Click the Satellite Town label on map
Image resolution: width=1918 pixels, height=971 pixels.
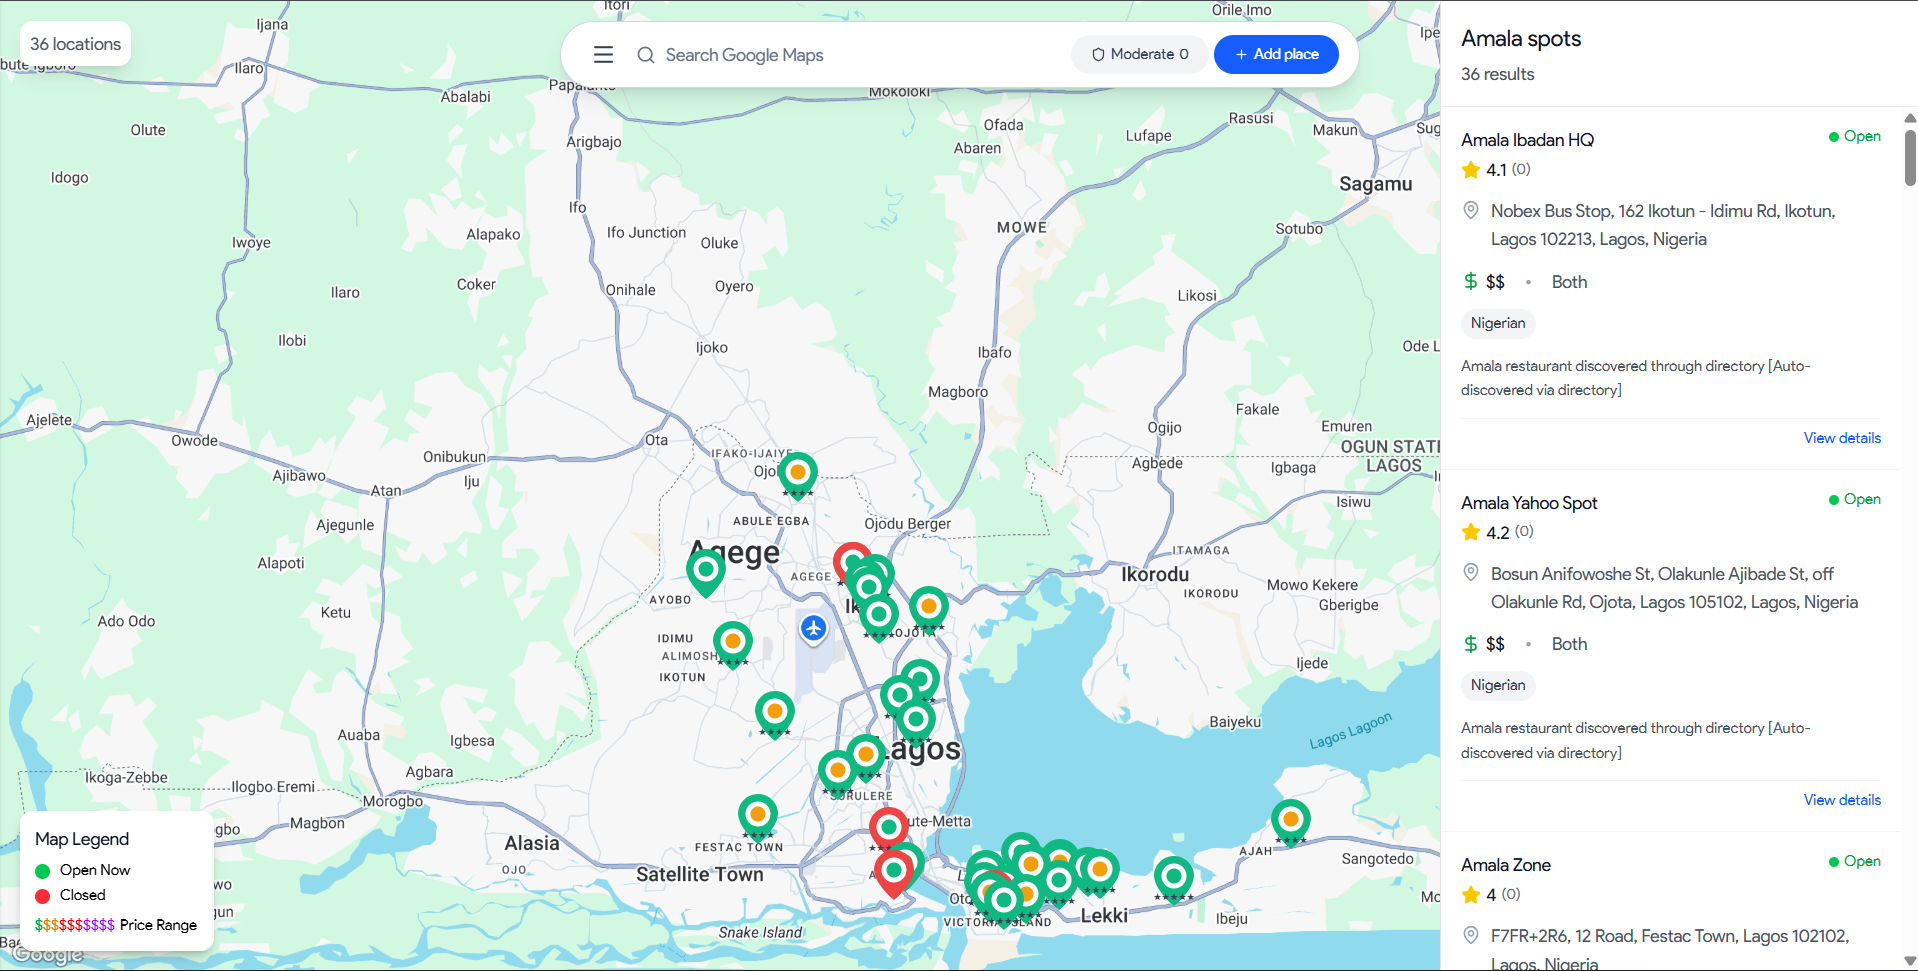click(700, 874)
